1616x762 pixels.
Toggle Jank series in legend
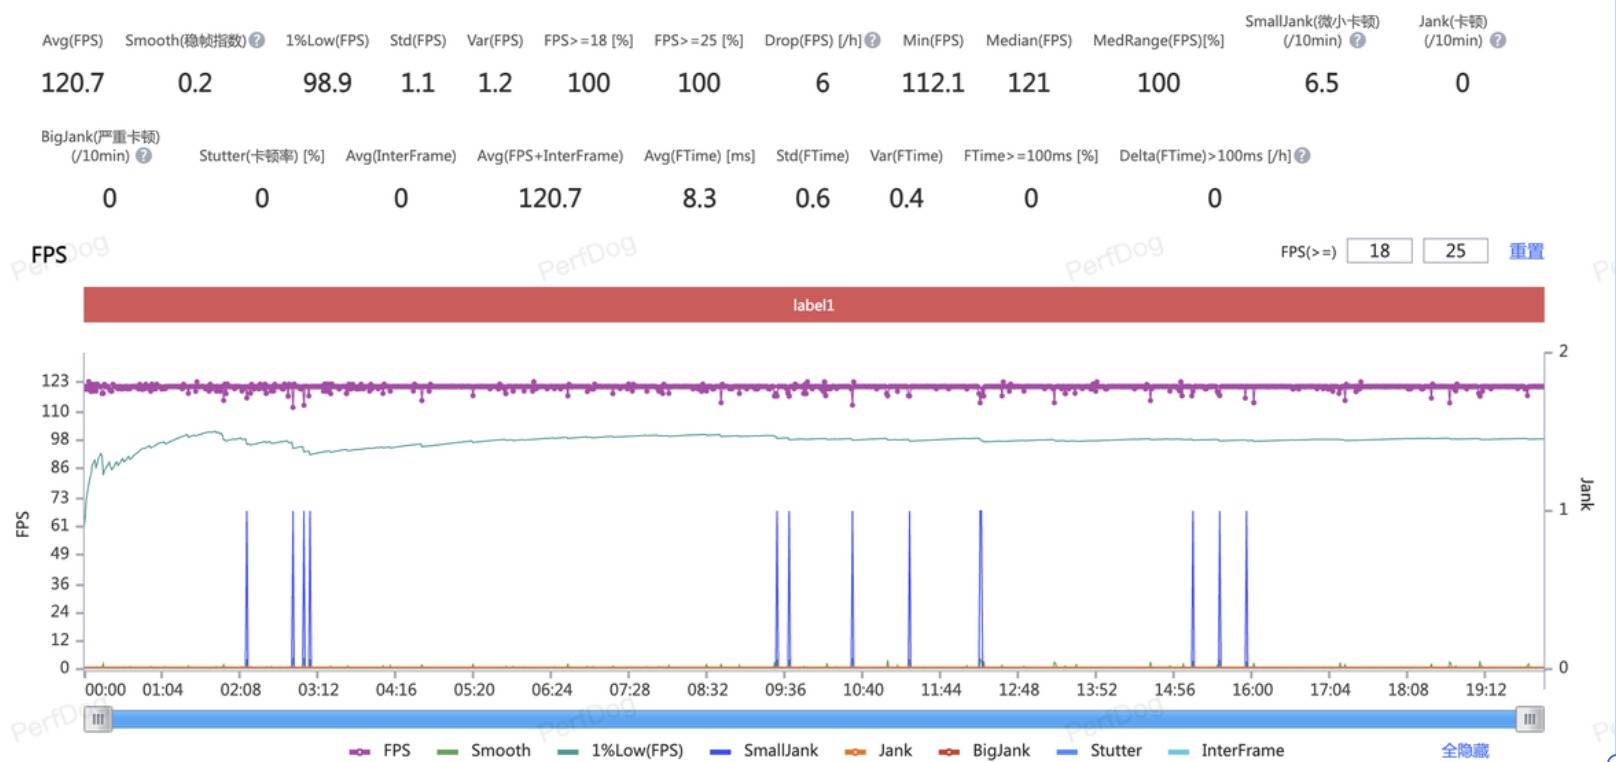(879, 751)
